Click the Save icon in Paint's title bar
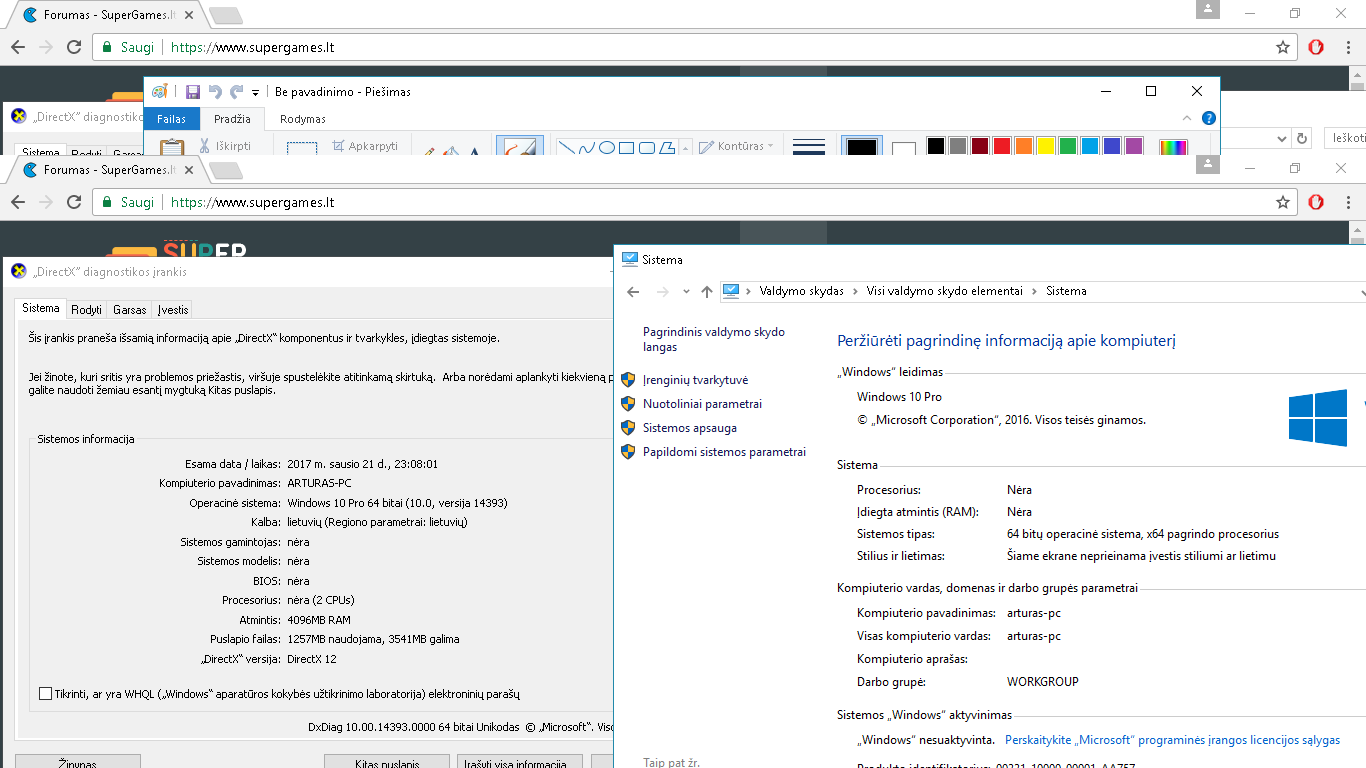The height and width of the screenshot is (768, 1366). pos(193,92)
